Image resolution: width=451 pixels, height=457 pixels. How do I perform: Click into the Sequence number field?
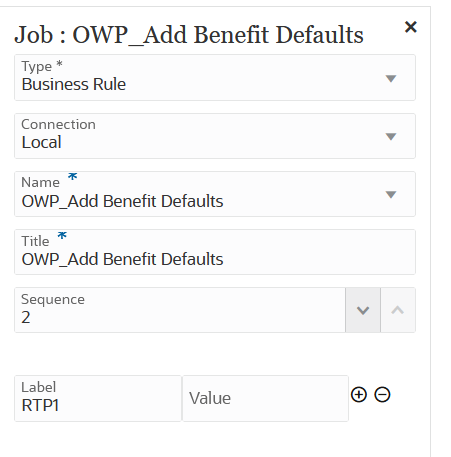180,310
